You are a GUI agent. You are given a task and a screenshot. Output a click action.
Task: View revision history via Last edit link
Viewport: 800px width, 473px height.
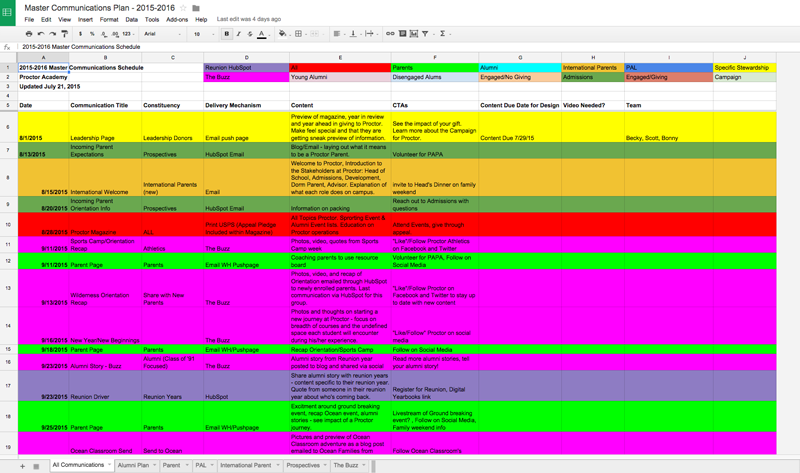(249, 19)
